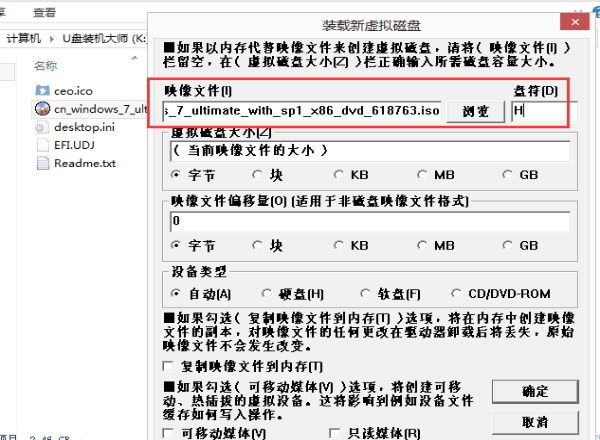Viewport: 600px width, 440px height.
Task: Open the 查看 tab in Explorer
Action: click(44, 13)
